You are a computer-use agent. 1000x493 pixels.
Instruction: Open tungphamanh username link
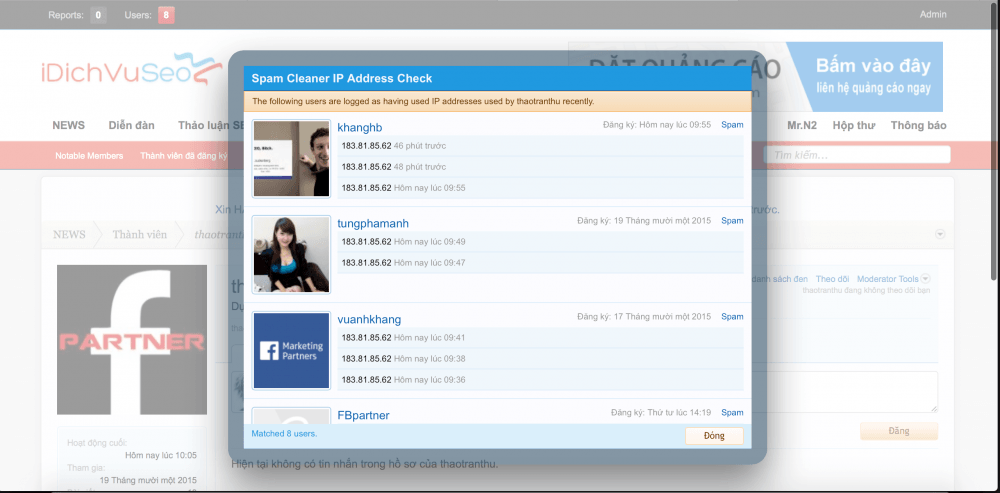373,223
